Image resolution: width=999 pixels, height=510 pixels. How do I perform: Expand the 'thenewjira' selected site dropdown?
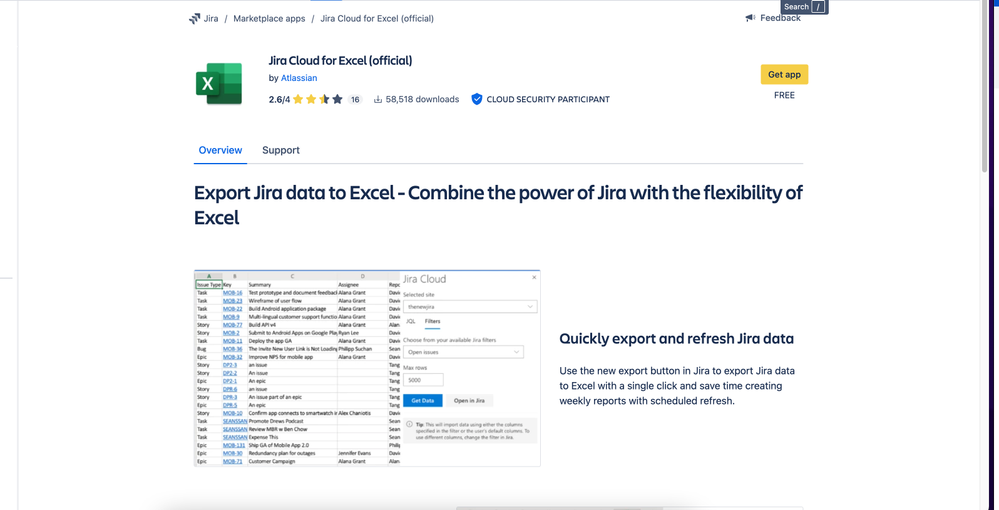(470, 307)
